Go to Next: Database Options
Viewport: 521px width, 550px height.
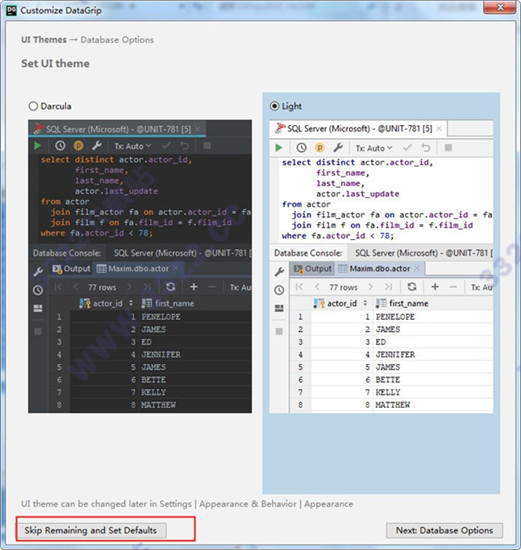[x=444, y=530]
